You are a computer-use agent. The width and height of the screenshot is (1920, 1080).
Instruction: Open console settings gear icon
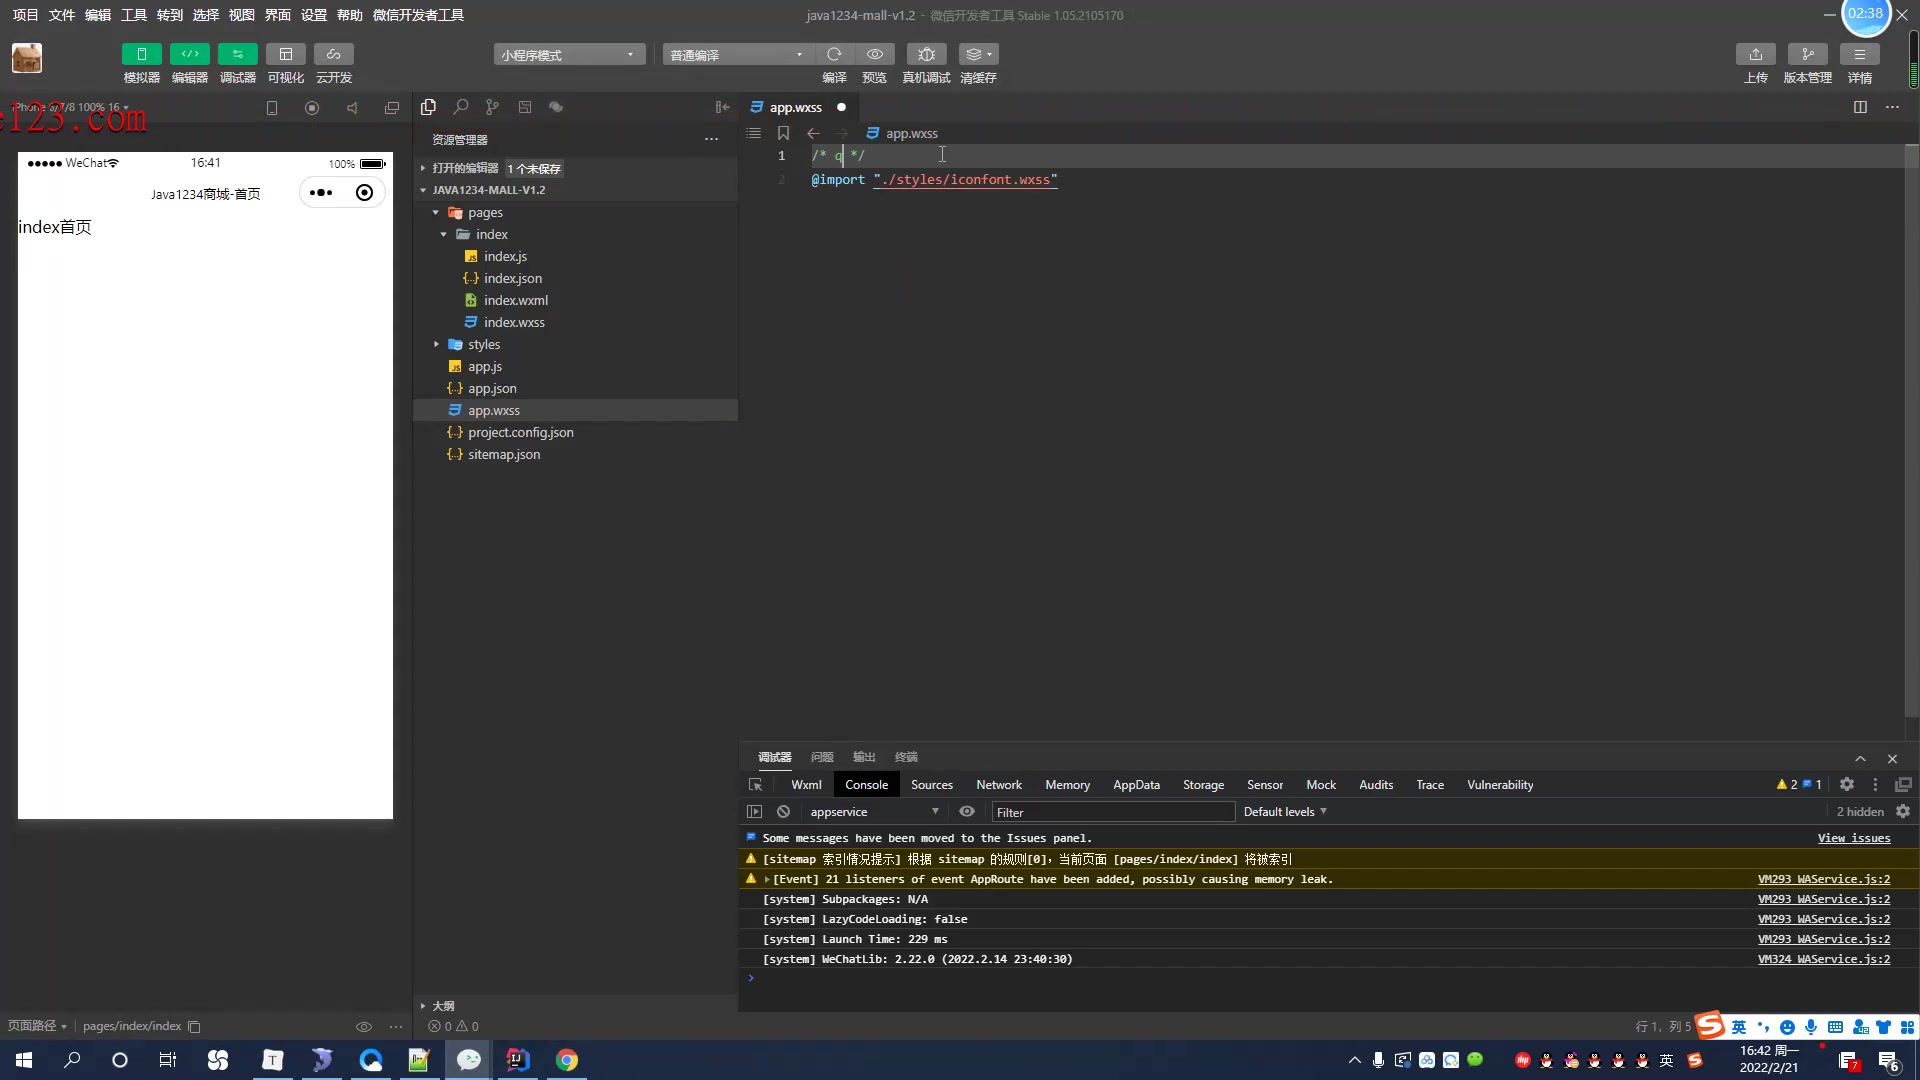click(1903, 812)
